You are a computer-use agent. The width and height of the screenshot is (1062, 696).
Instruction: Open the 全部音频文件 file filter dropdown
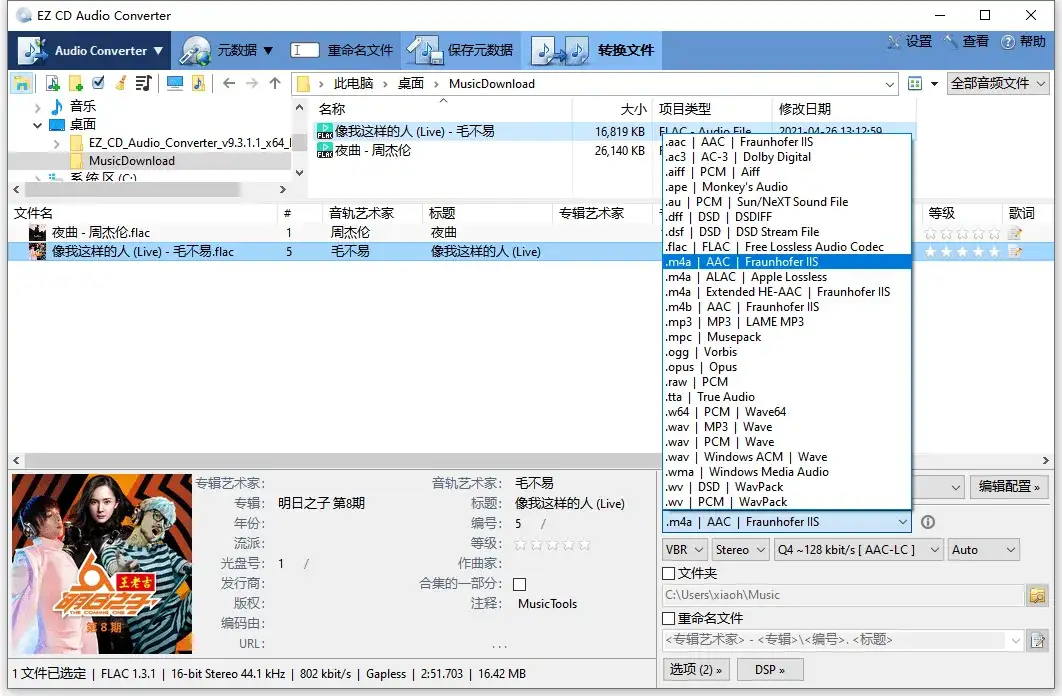988,83
